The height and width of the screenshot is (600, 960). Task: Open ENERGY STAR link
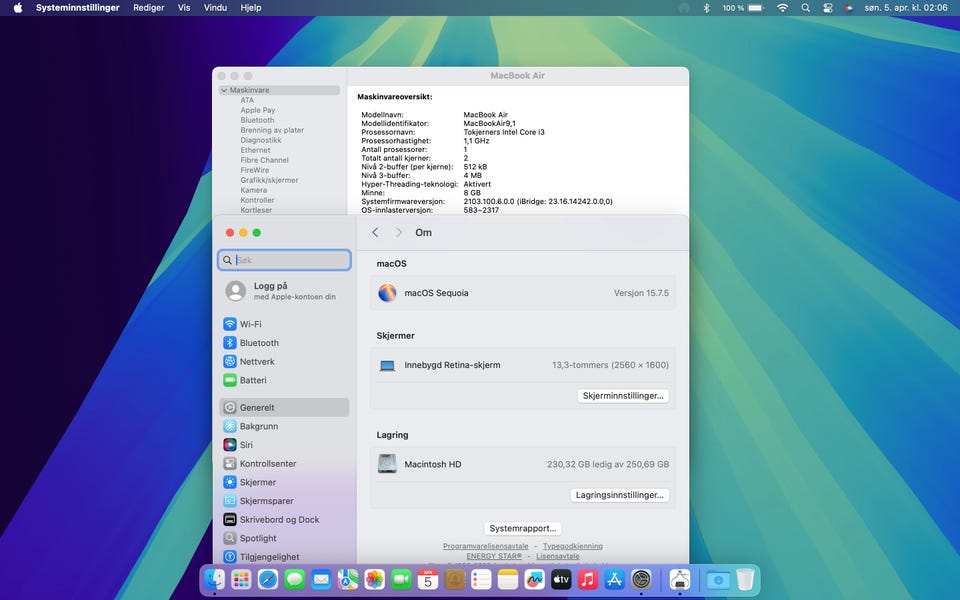point(494,556)
